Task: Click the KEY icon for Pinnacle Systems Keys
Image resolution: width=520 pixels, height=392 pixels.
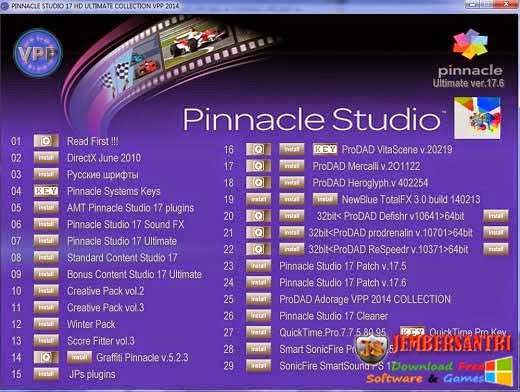Action: coord(46,191)
